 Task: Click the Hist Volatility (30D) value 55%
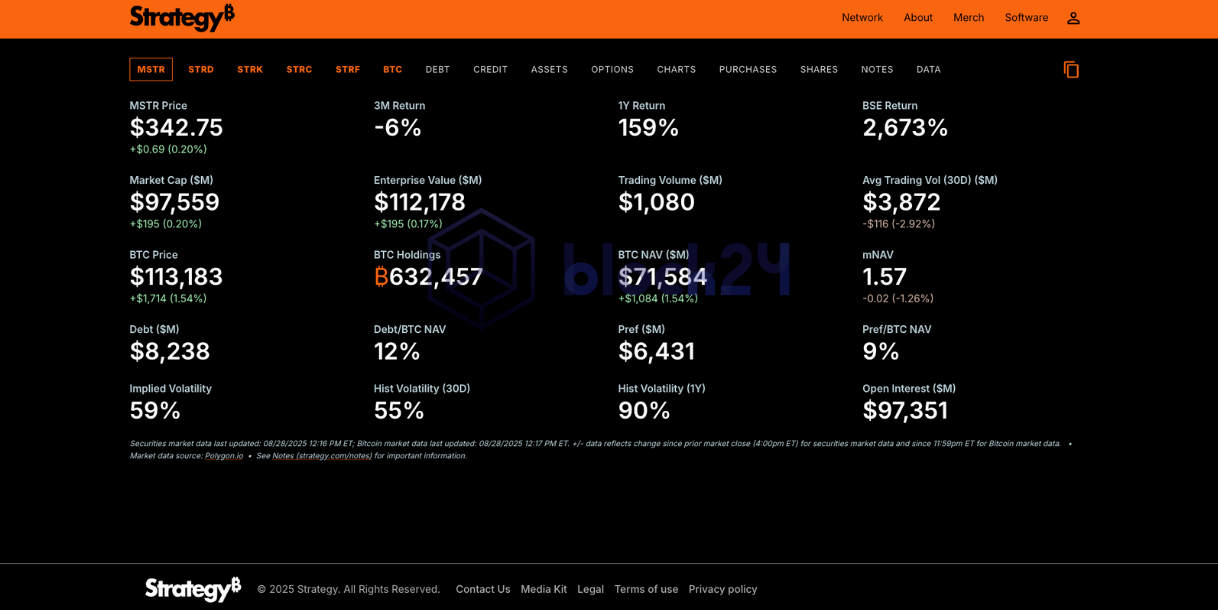(399, 411)
